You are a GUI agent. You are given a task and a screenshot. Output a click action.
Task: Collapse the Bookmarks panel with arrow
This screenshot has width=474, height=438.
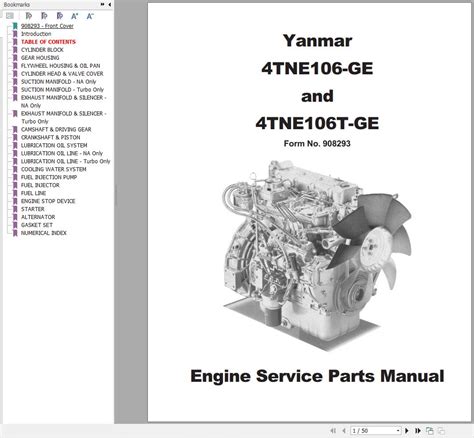(110, 4)
